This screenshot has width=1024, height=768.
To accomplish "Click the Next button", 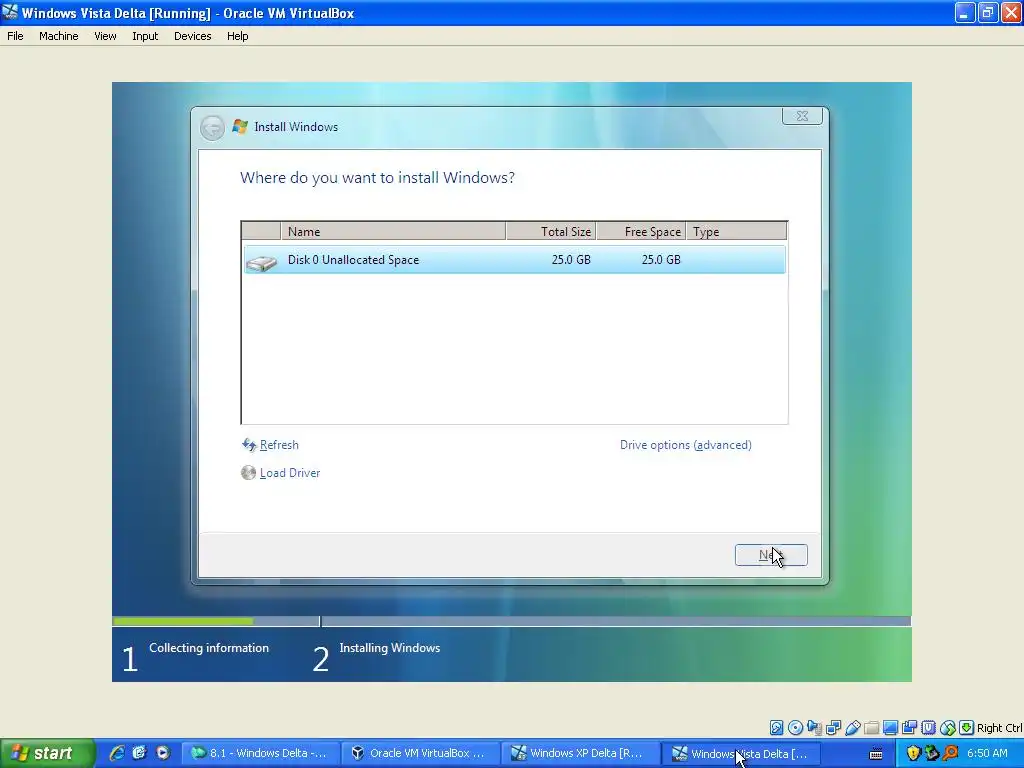I will (x=771, y=555).
